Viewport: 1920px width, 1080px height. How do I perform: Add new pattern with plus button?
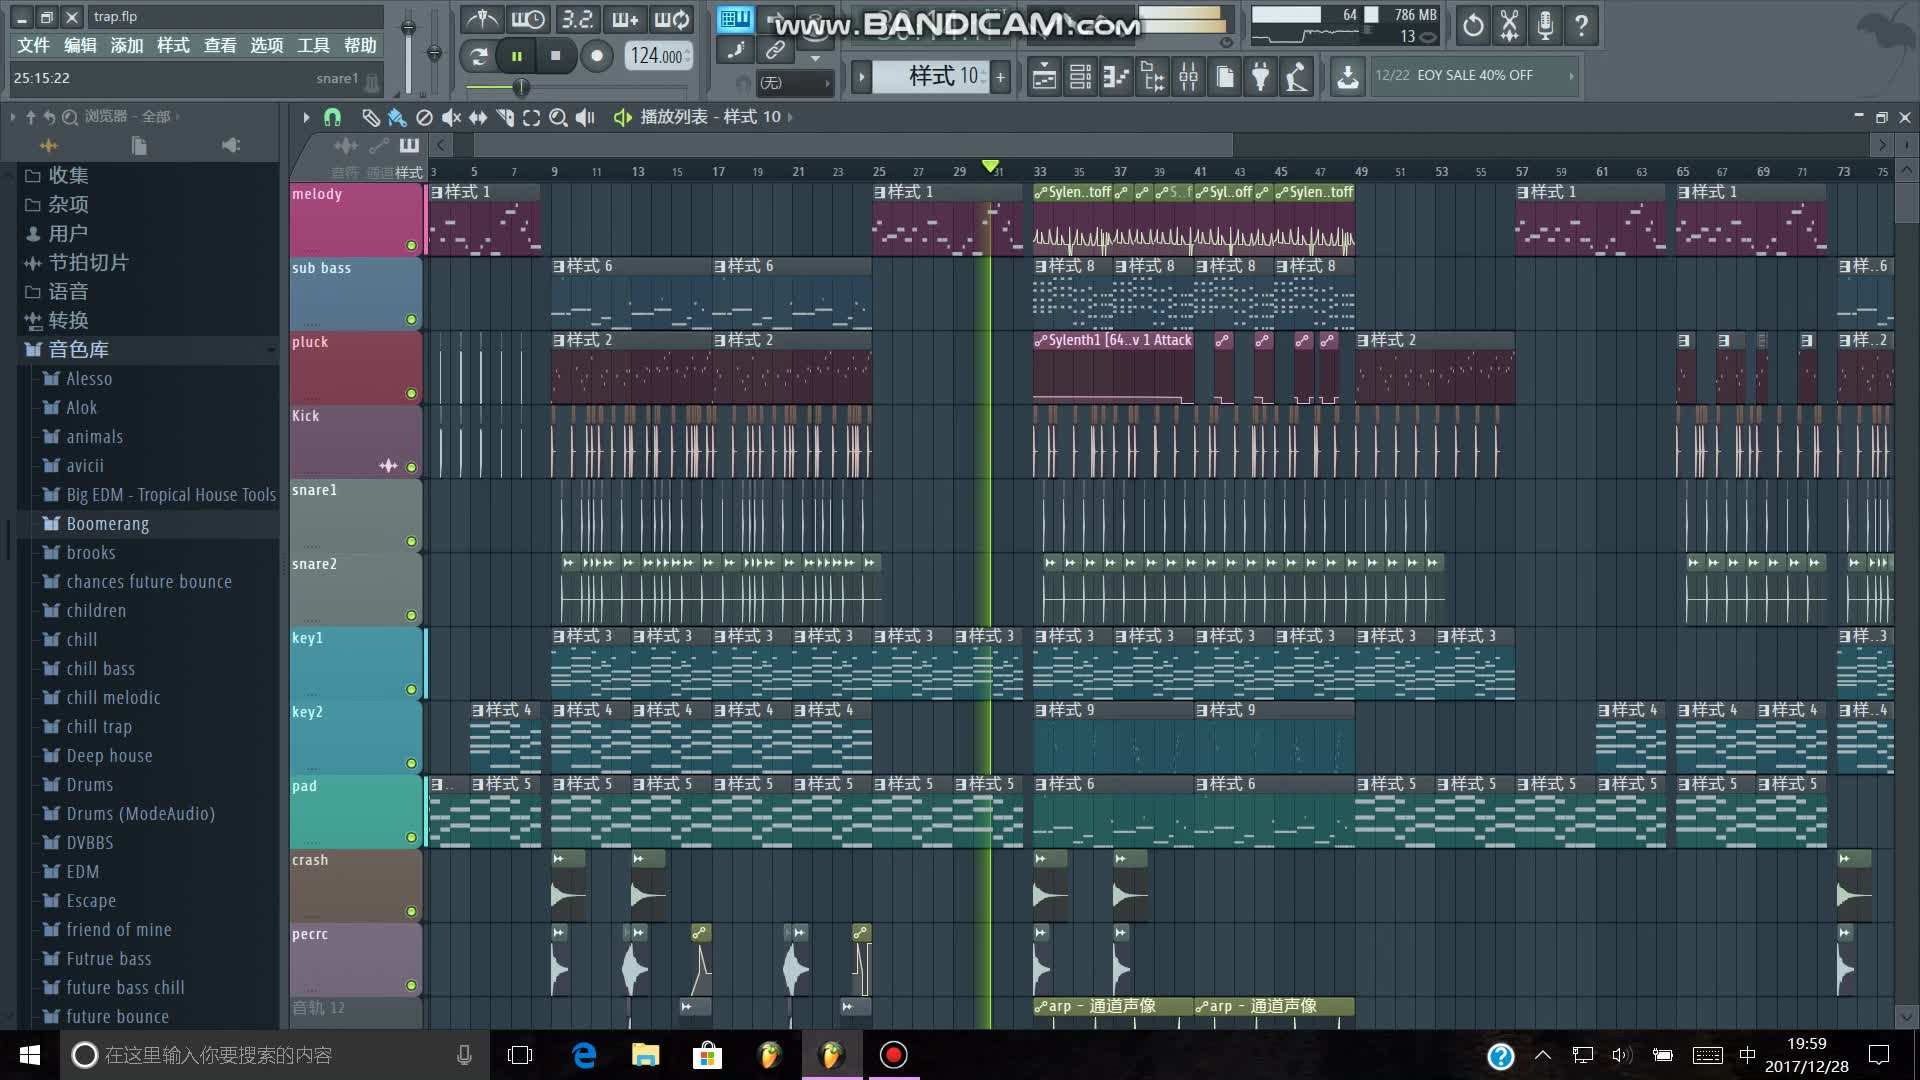tap(1000, 77)
